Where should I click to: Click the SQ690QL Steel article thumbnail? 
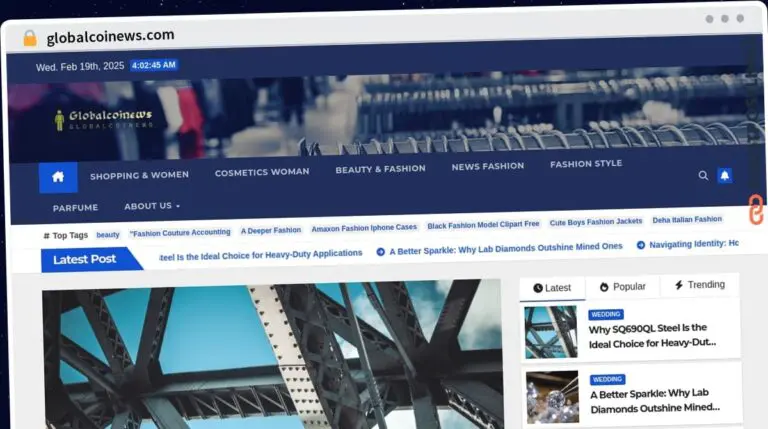click(x=551, y=332)
